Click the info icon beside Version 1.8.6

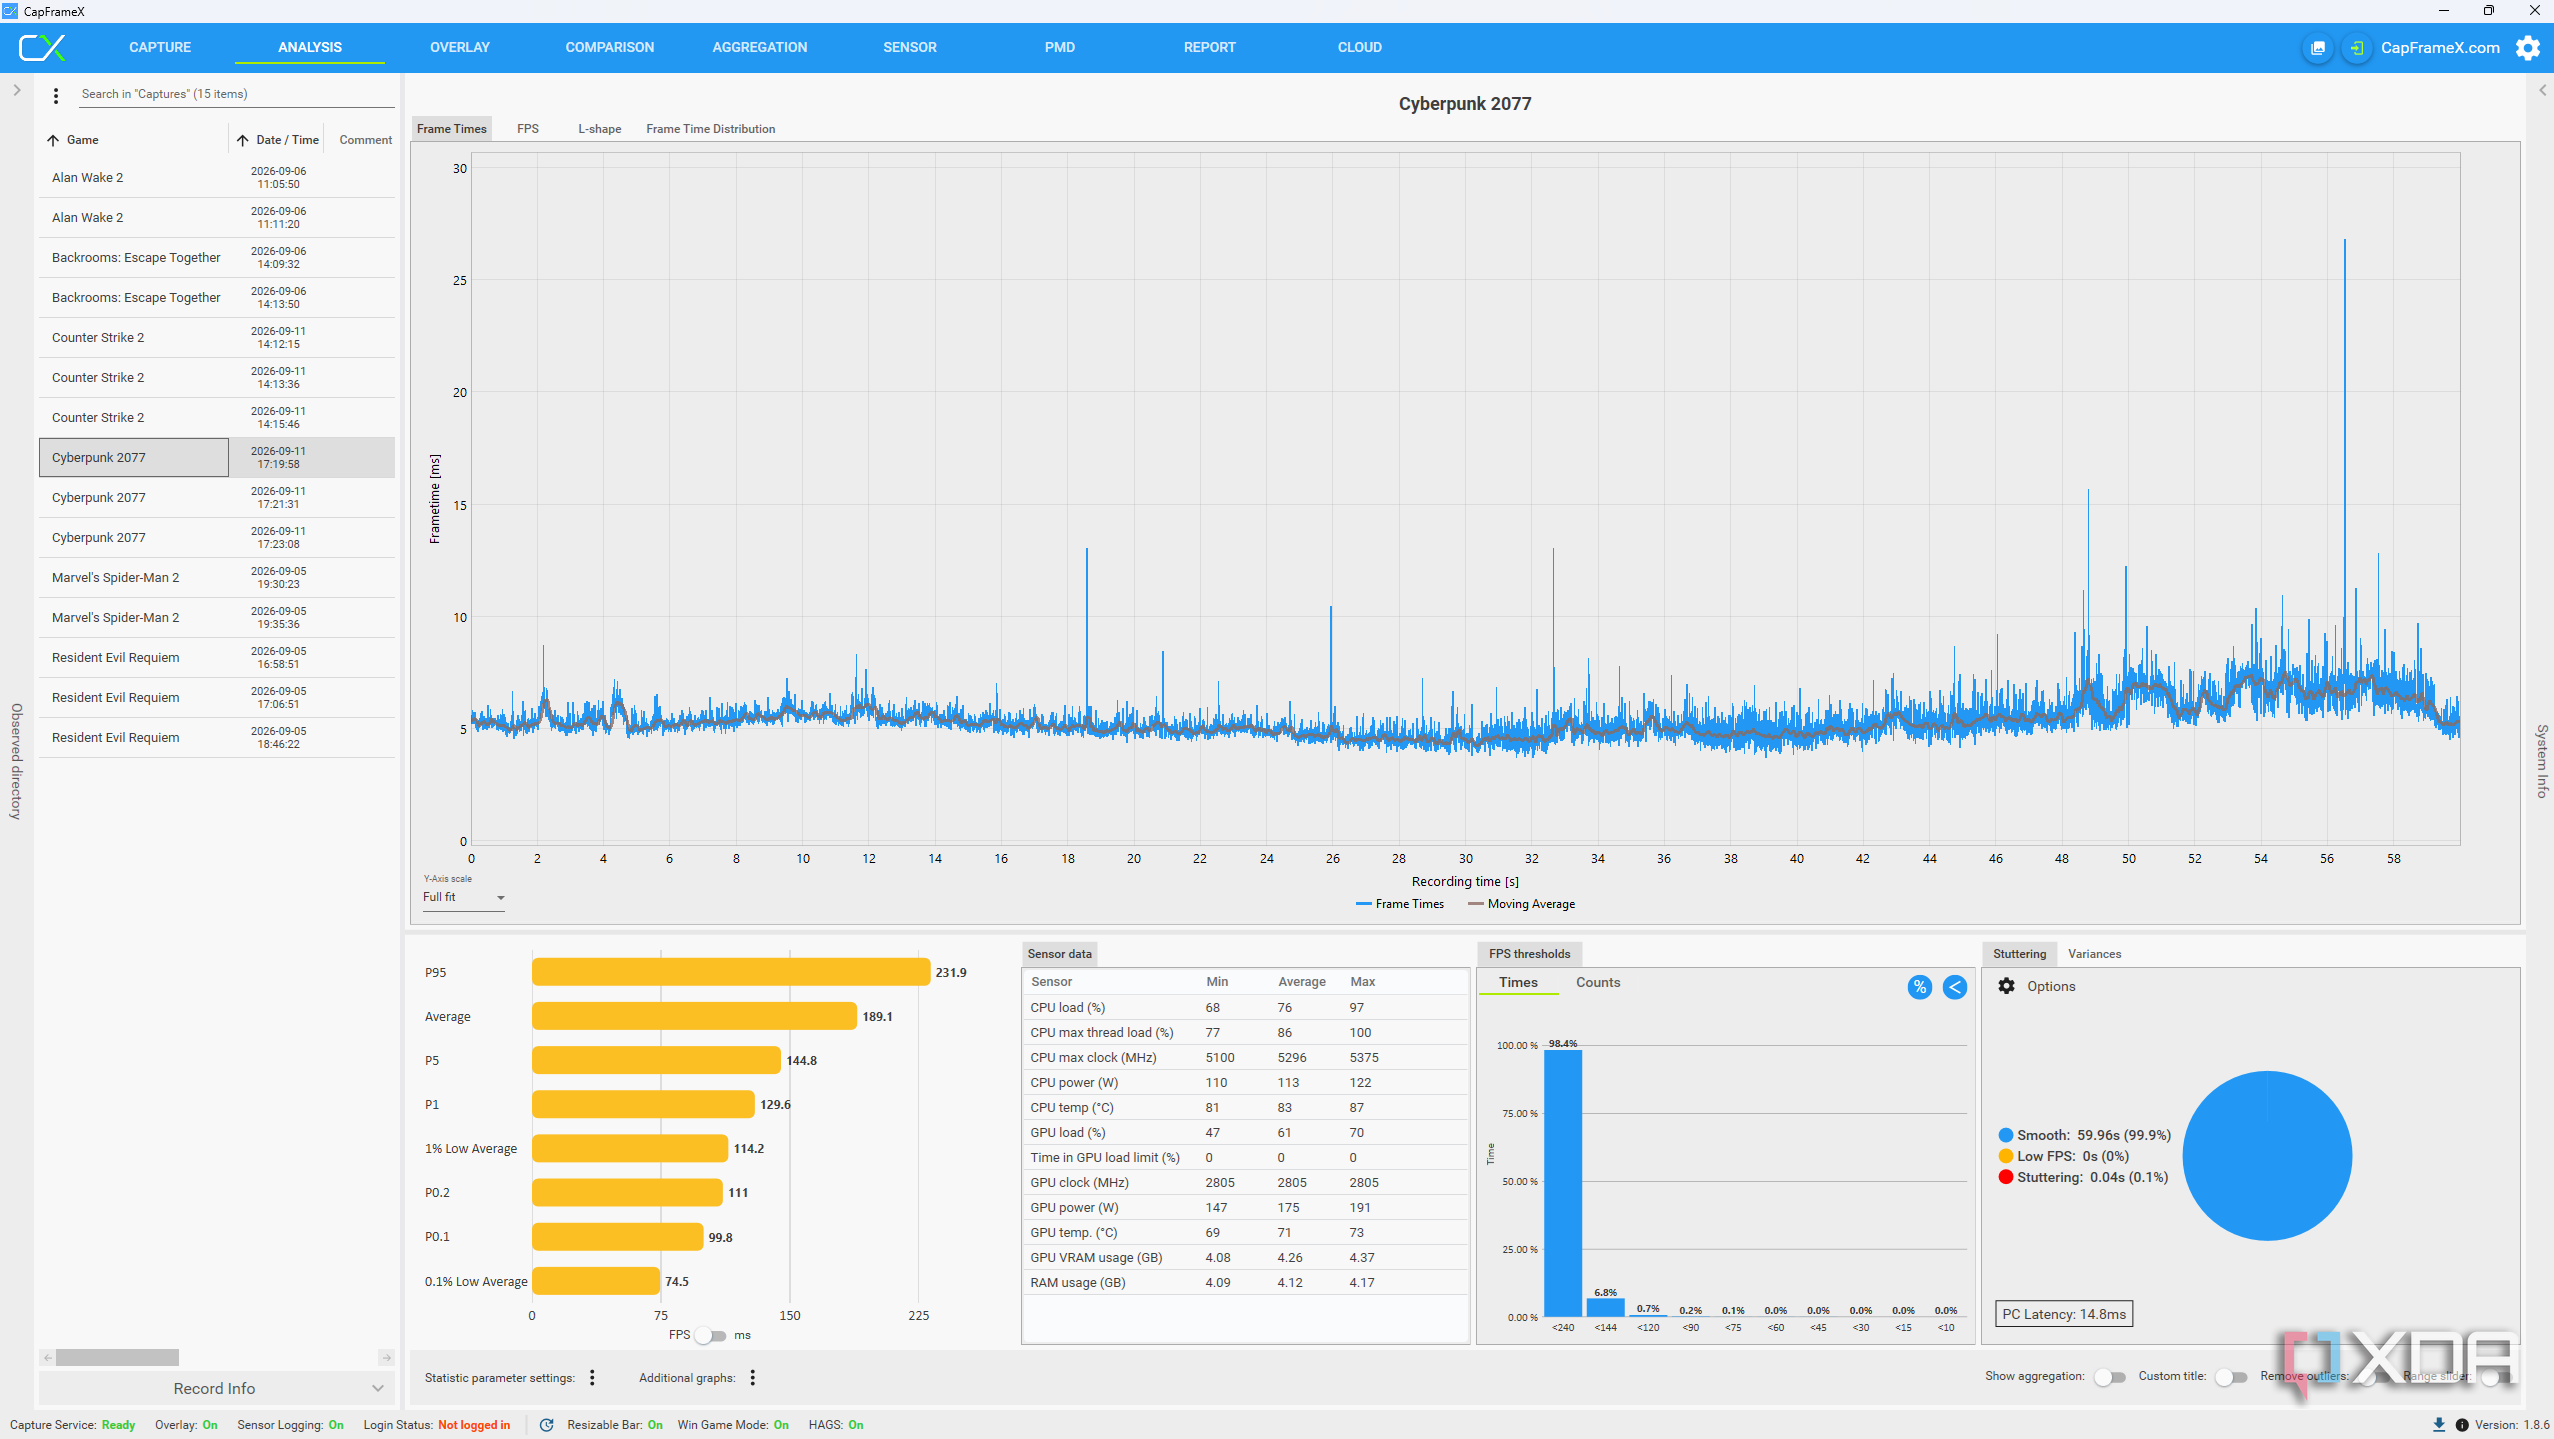2462,1425
